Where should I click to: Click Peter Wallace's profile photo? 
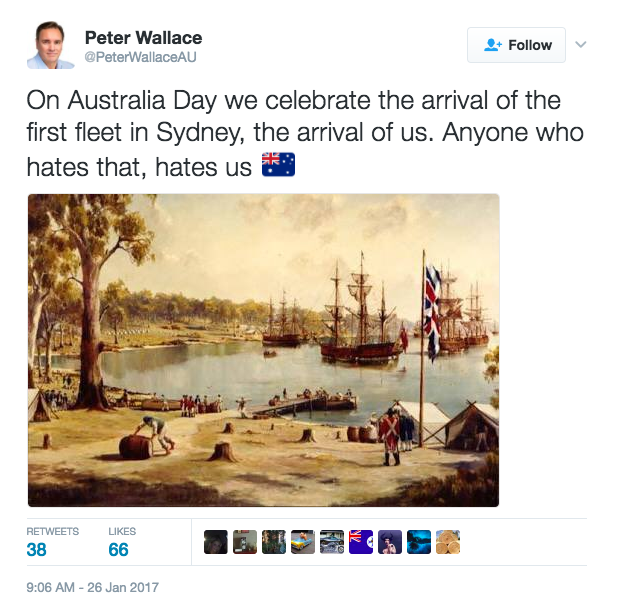point(50,45)
